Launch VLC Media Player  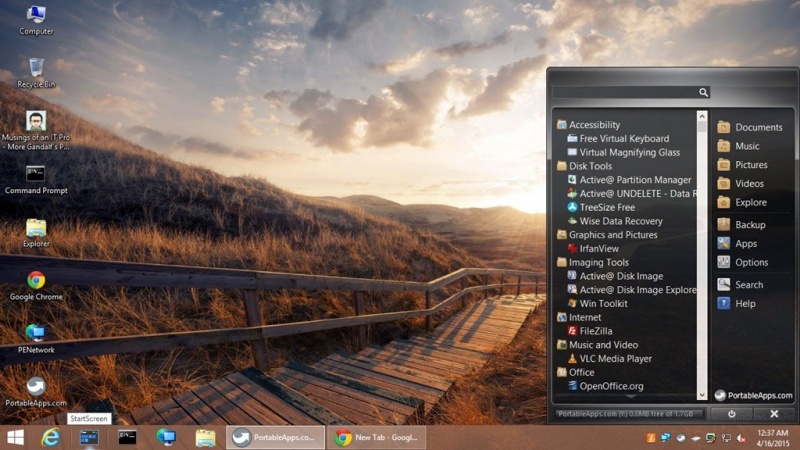[615, 358]
